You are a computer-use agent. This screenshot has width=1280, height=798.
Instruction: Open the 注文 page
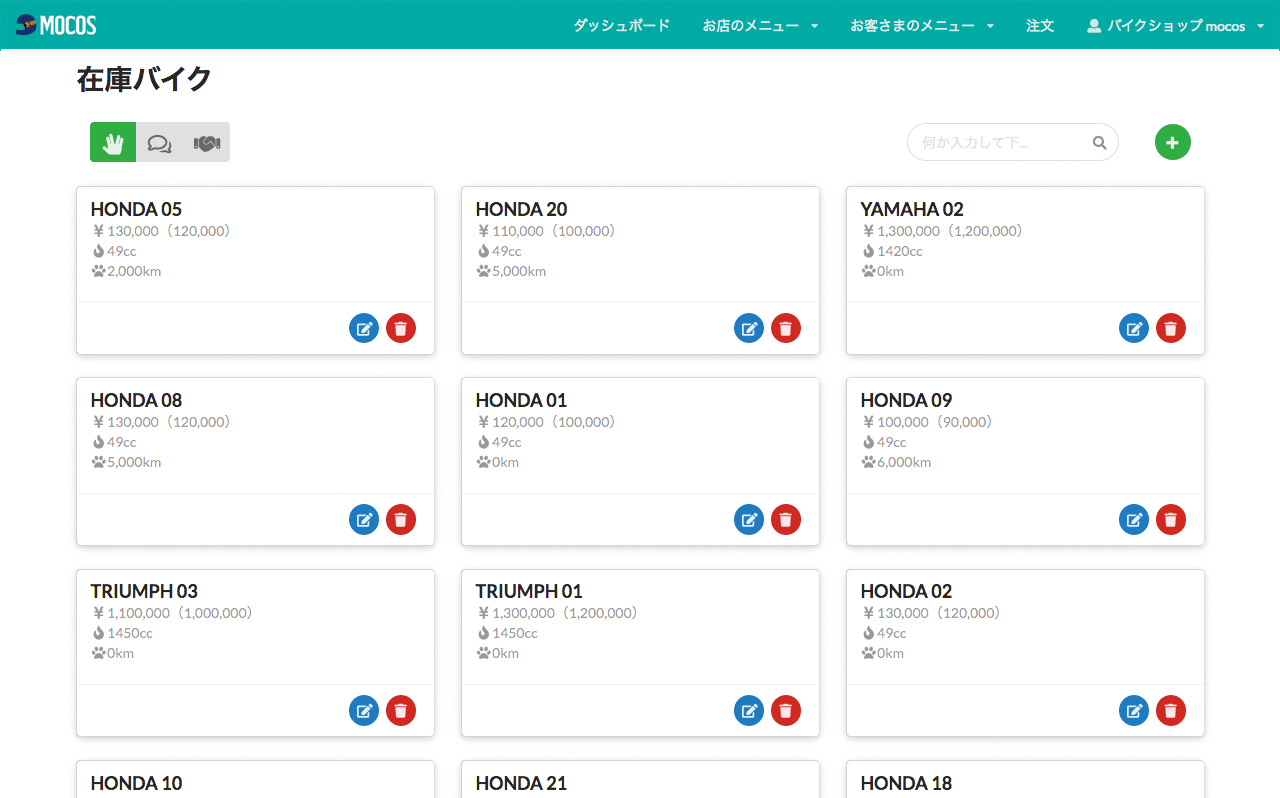pyautogui.click(x=1040, y=25)
